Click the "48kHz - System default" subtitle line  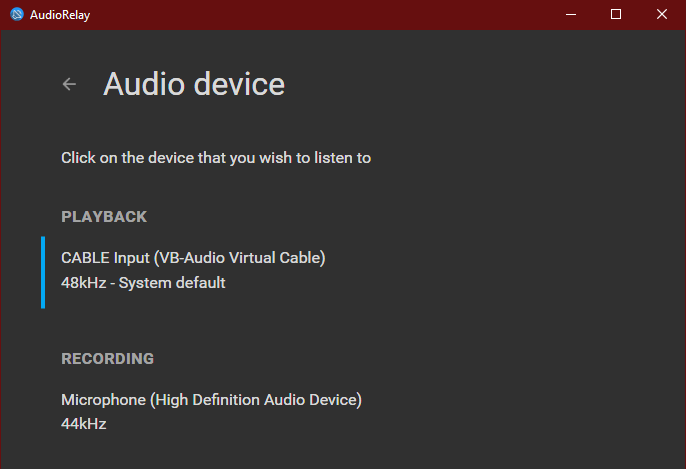pyautogui.click(x=143, y=283)
